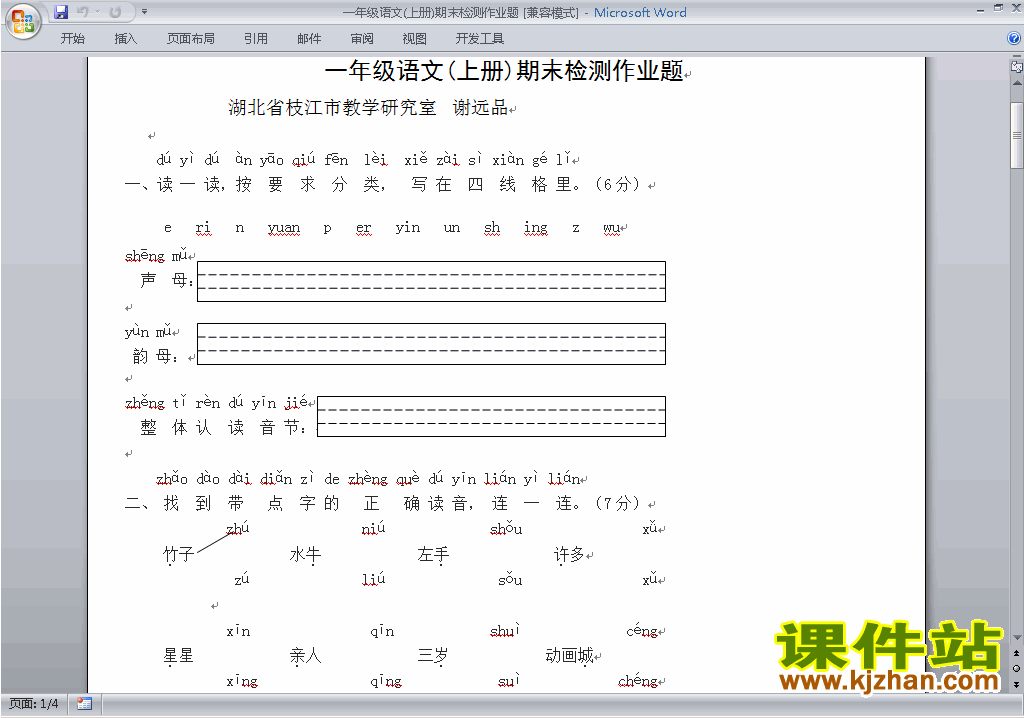The height and width of the screenshot is (718, 1024).
Task: Restore down the Word window
Action: [999, 8]
